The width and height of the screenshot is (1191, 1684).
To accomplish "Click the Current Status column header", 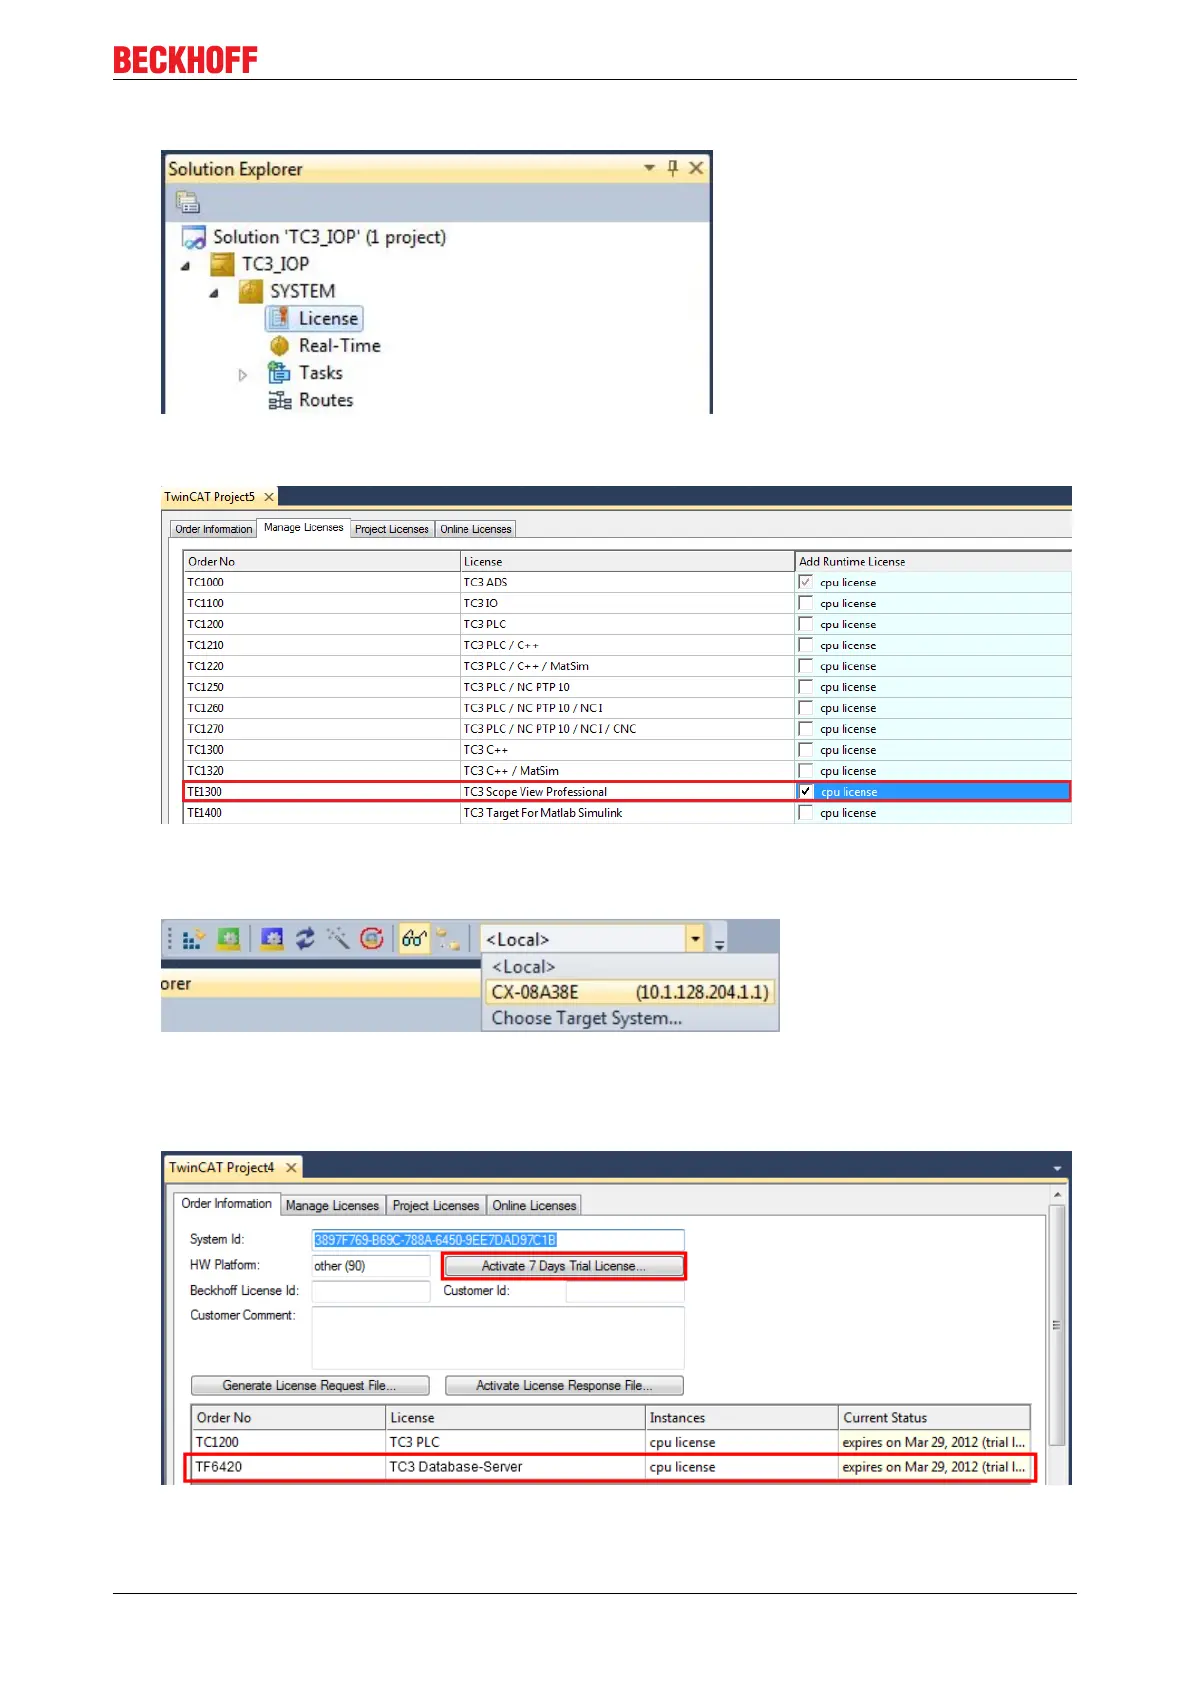I will tap(934, 1418).
